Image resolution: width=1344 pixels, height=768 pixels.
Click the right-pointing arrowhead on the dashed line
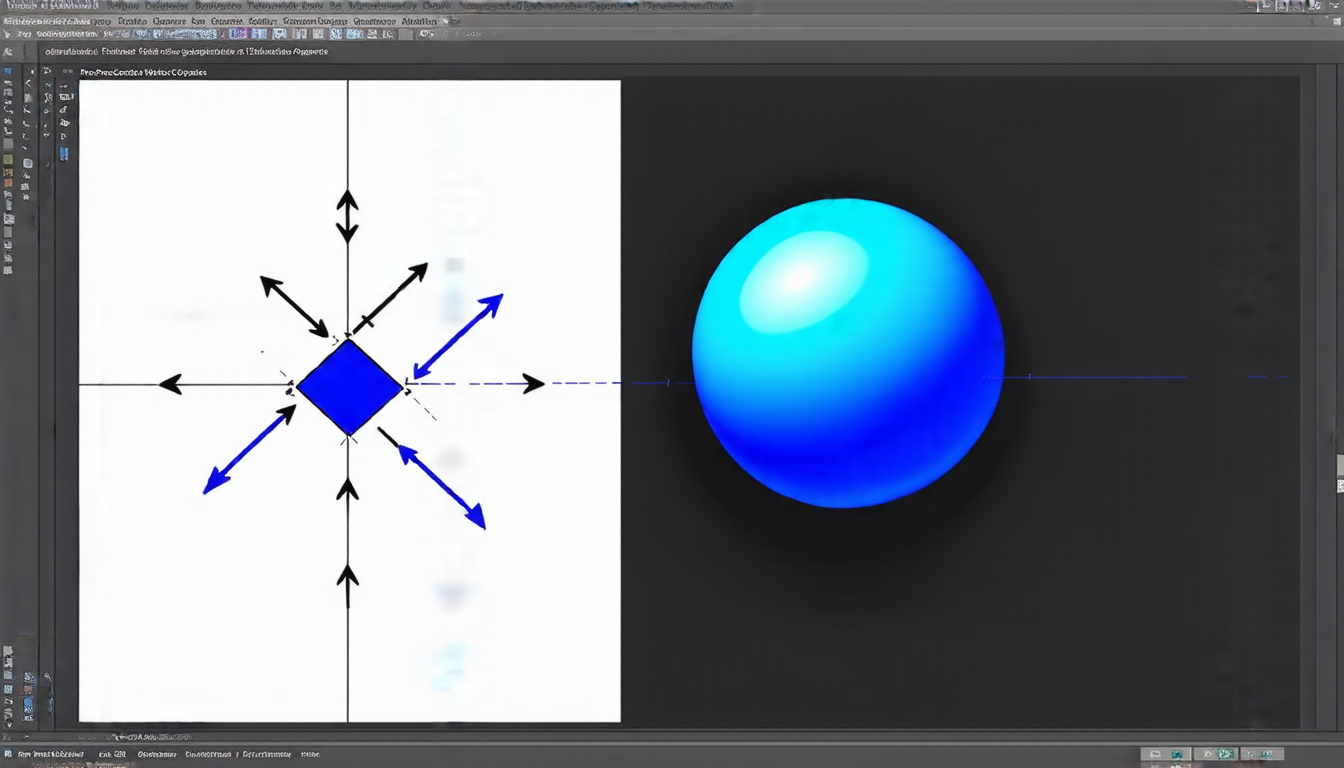click(x=534, y=384)
